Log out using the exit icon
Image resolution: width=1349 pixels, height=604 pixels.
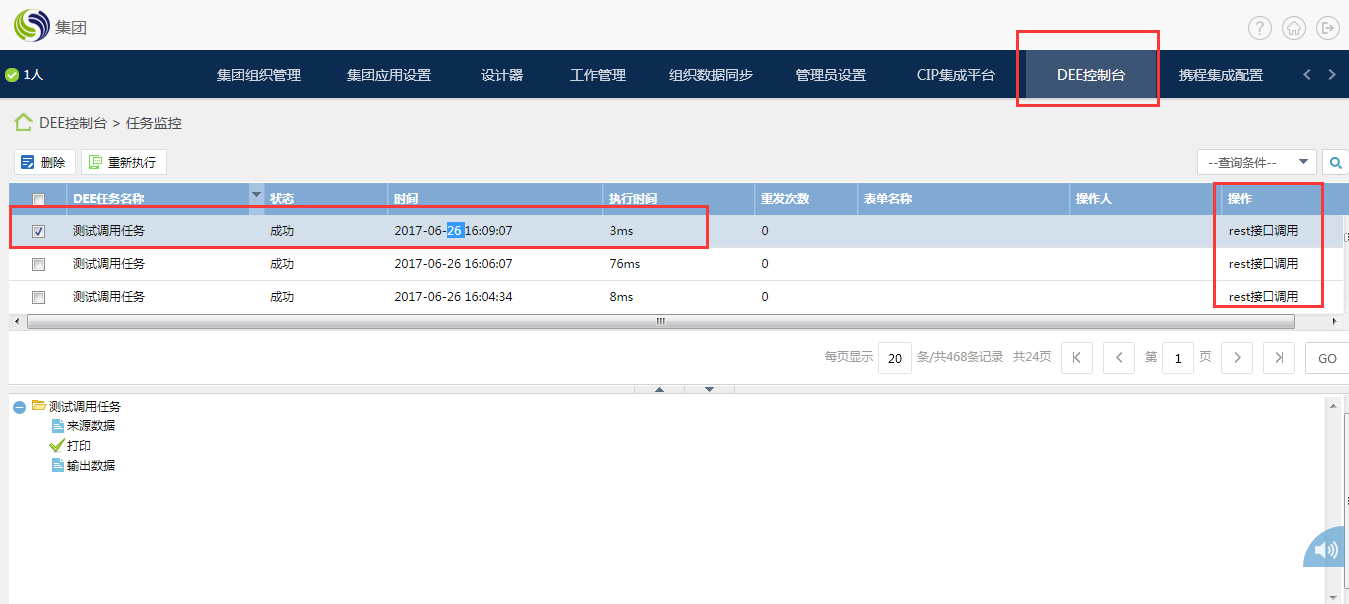tap(1328, 28)
